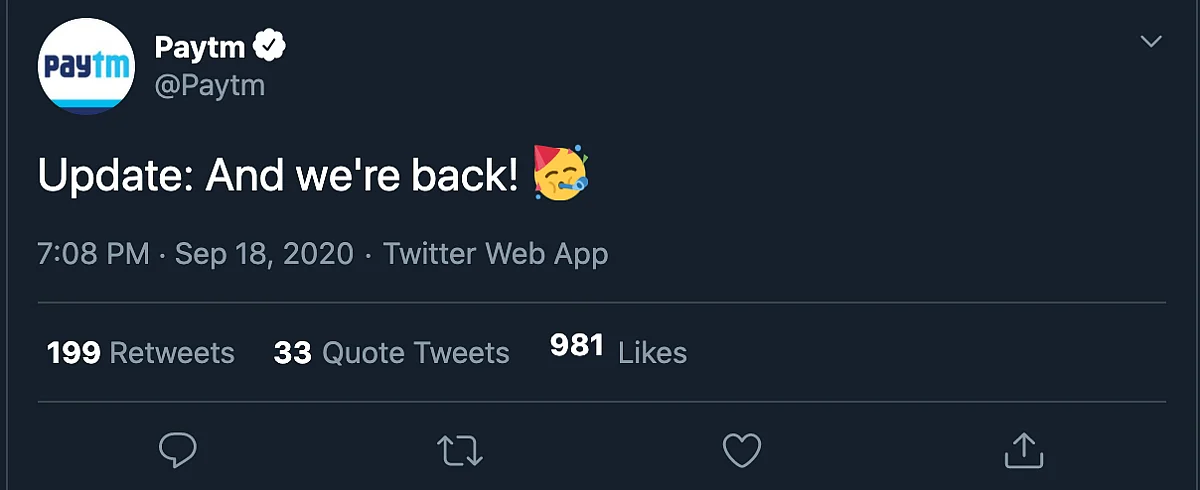Reply to the Paytm tweet via speech bubble icon
This screenshot has width=1200, height=490.
pos(178,450)
